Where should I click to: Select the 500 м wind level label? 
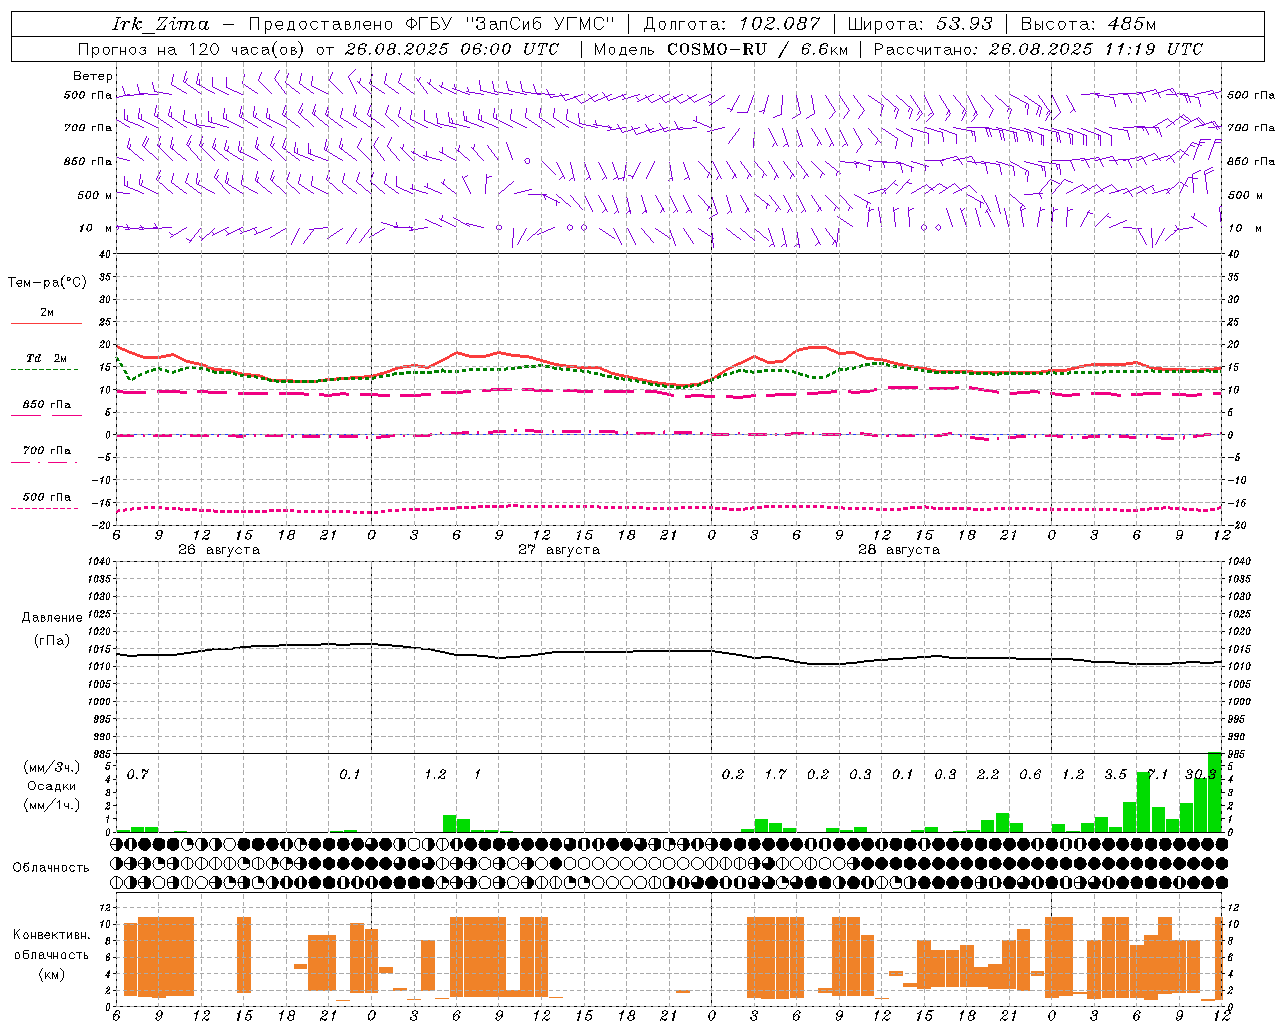click(x=94, y=195)
